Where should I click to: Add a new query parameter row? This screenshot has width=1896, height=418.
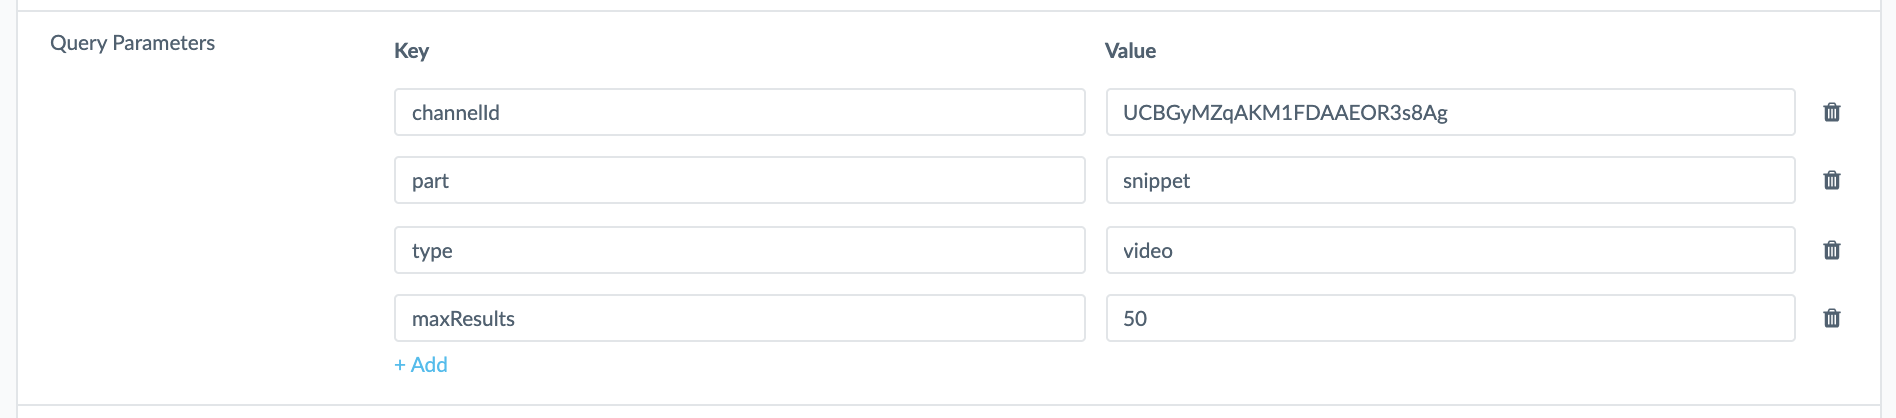(421, 365)
